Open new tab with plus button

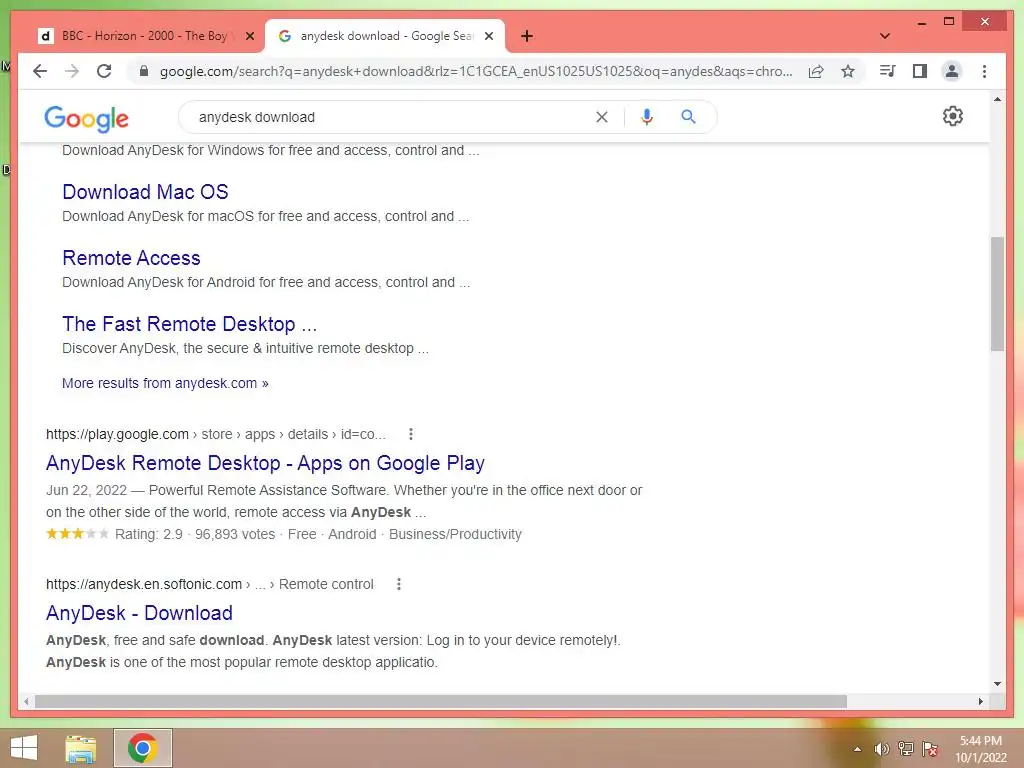[x=526, y=36]
